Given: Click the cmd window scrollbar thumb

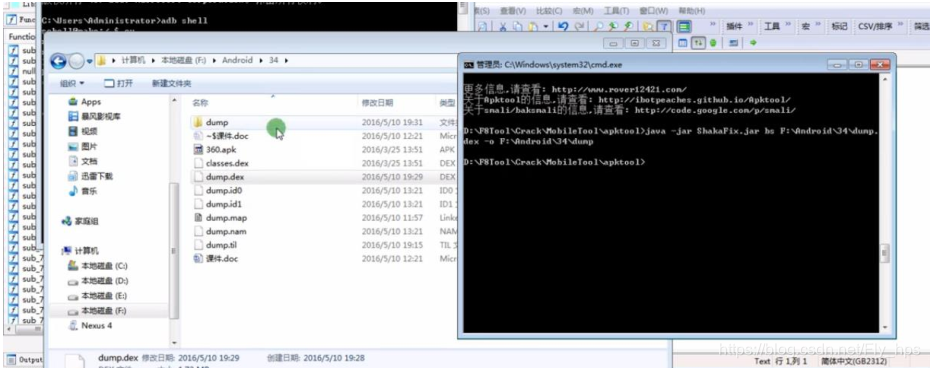Looking at the screenshot, I should point(885,253).
